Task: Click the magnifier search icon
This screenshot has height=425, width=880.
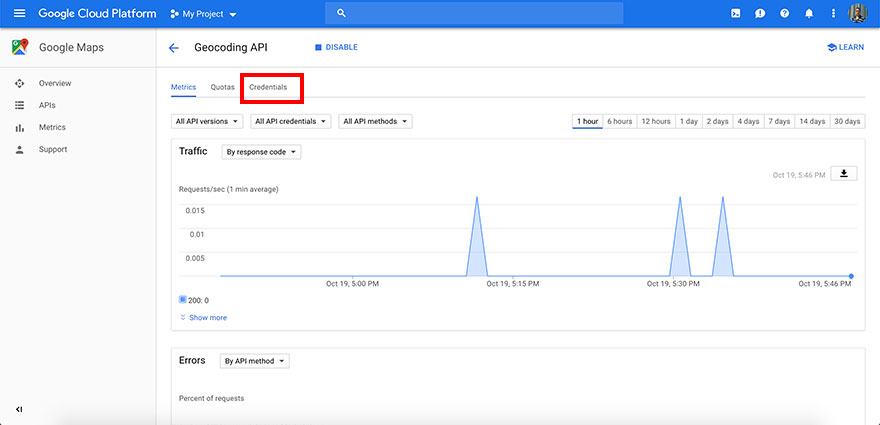Action: [341, 13]
